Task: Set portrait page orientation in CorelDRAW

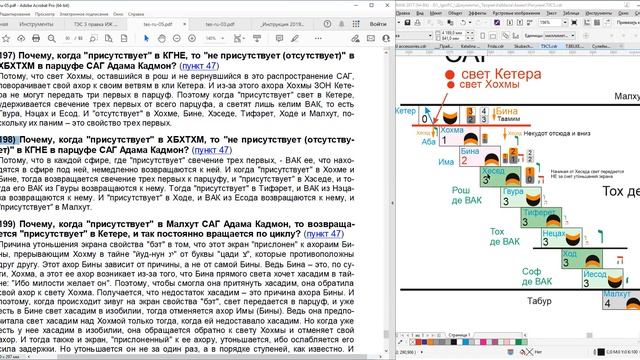Action: [x=483, y=36]
